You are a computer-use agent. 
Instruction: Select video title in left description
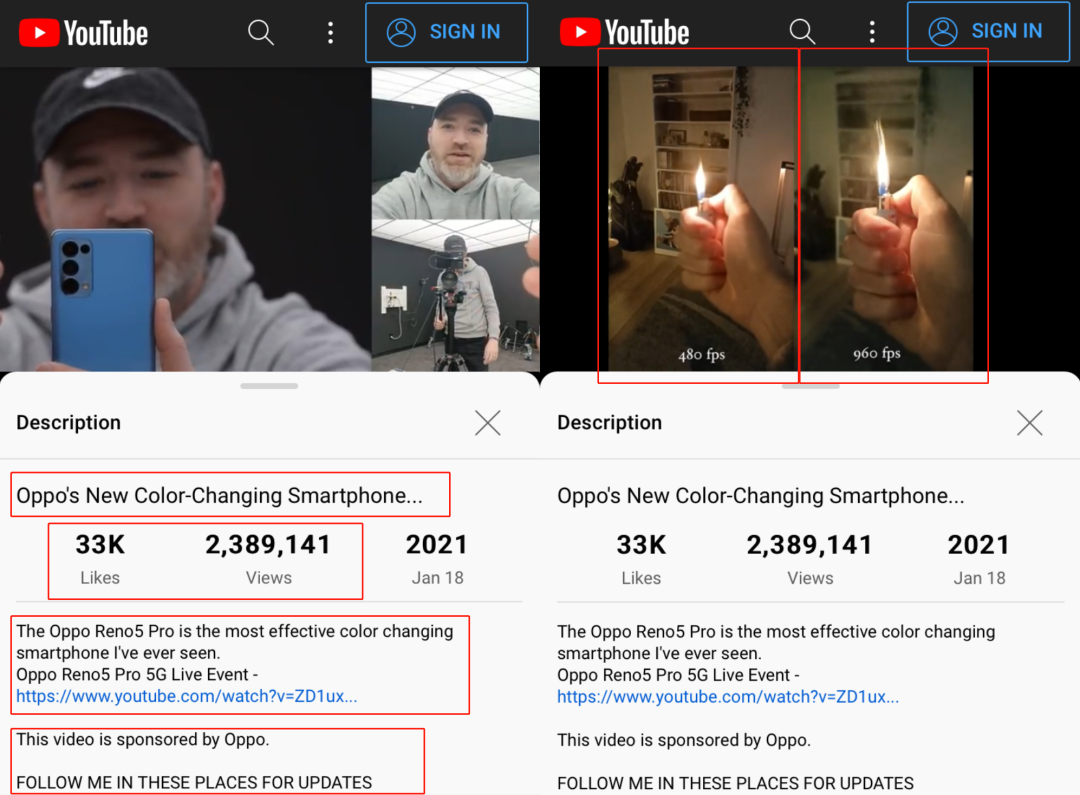pos(219,495)
